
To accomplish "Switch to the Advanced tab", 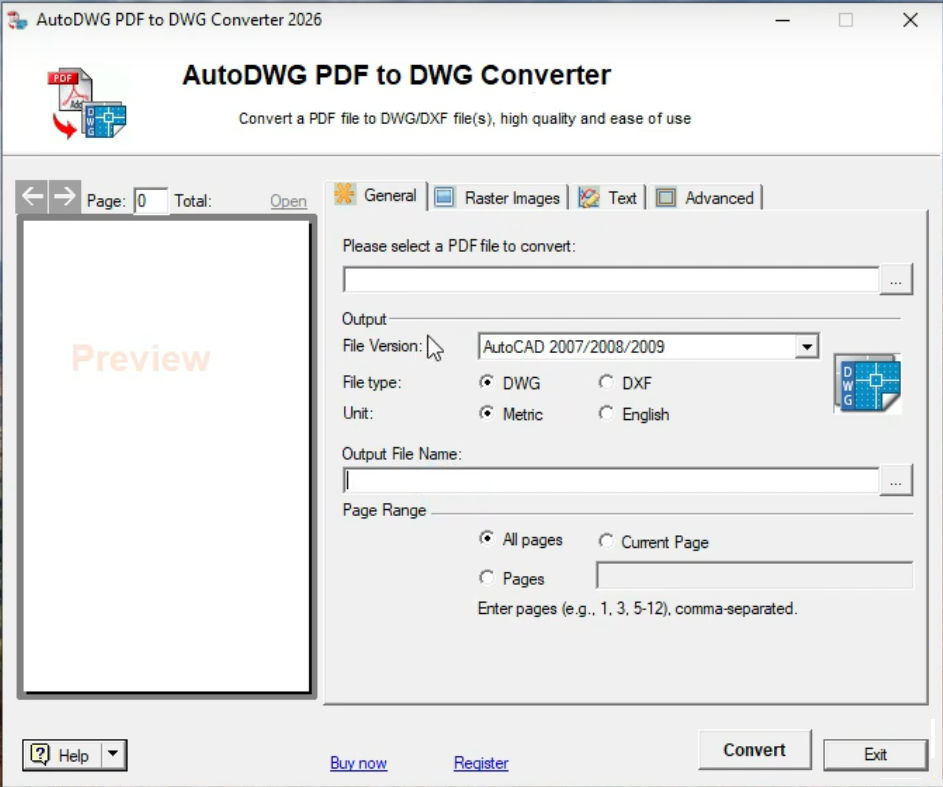I will [707, 198].
